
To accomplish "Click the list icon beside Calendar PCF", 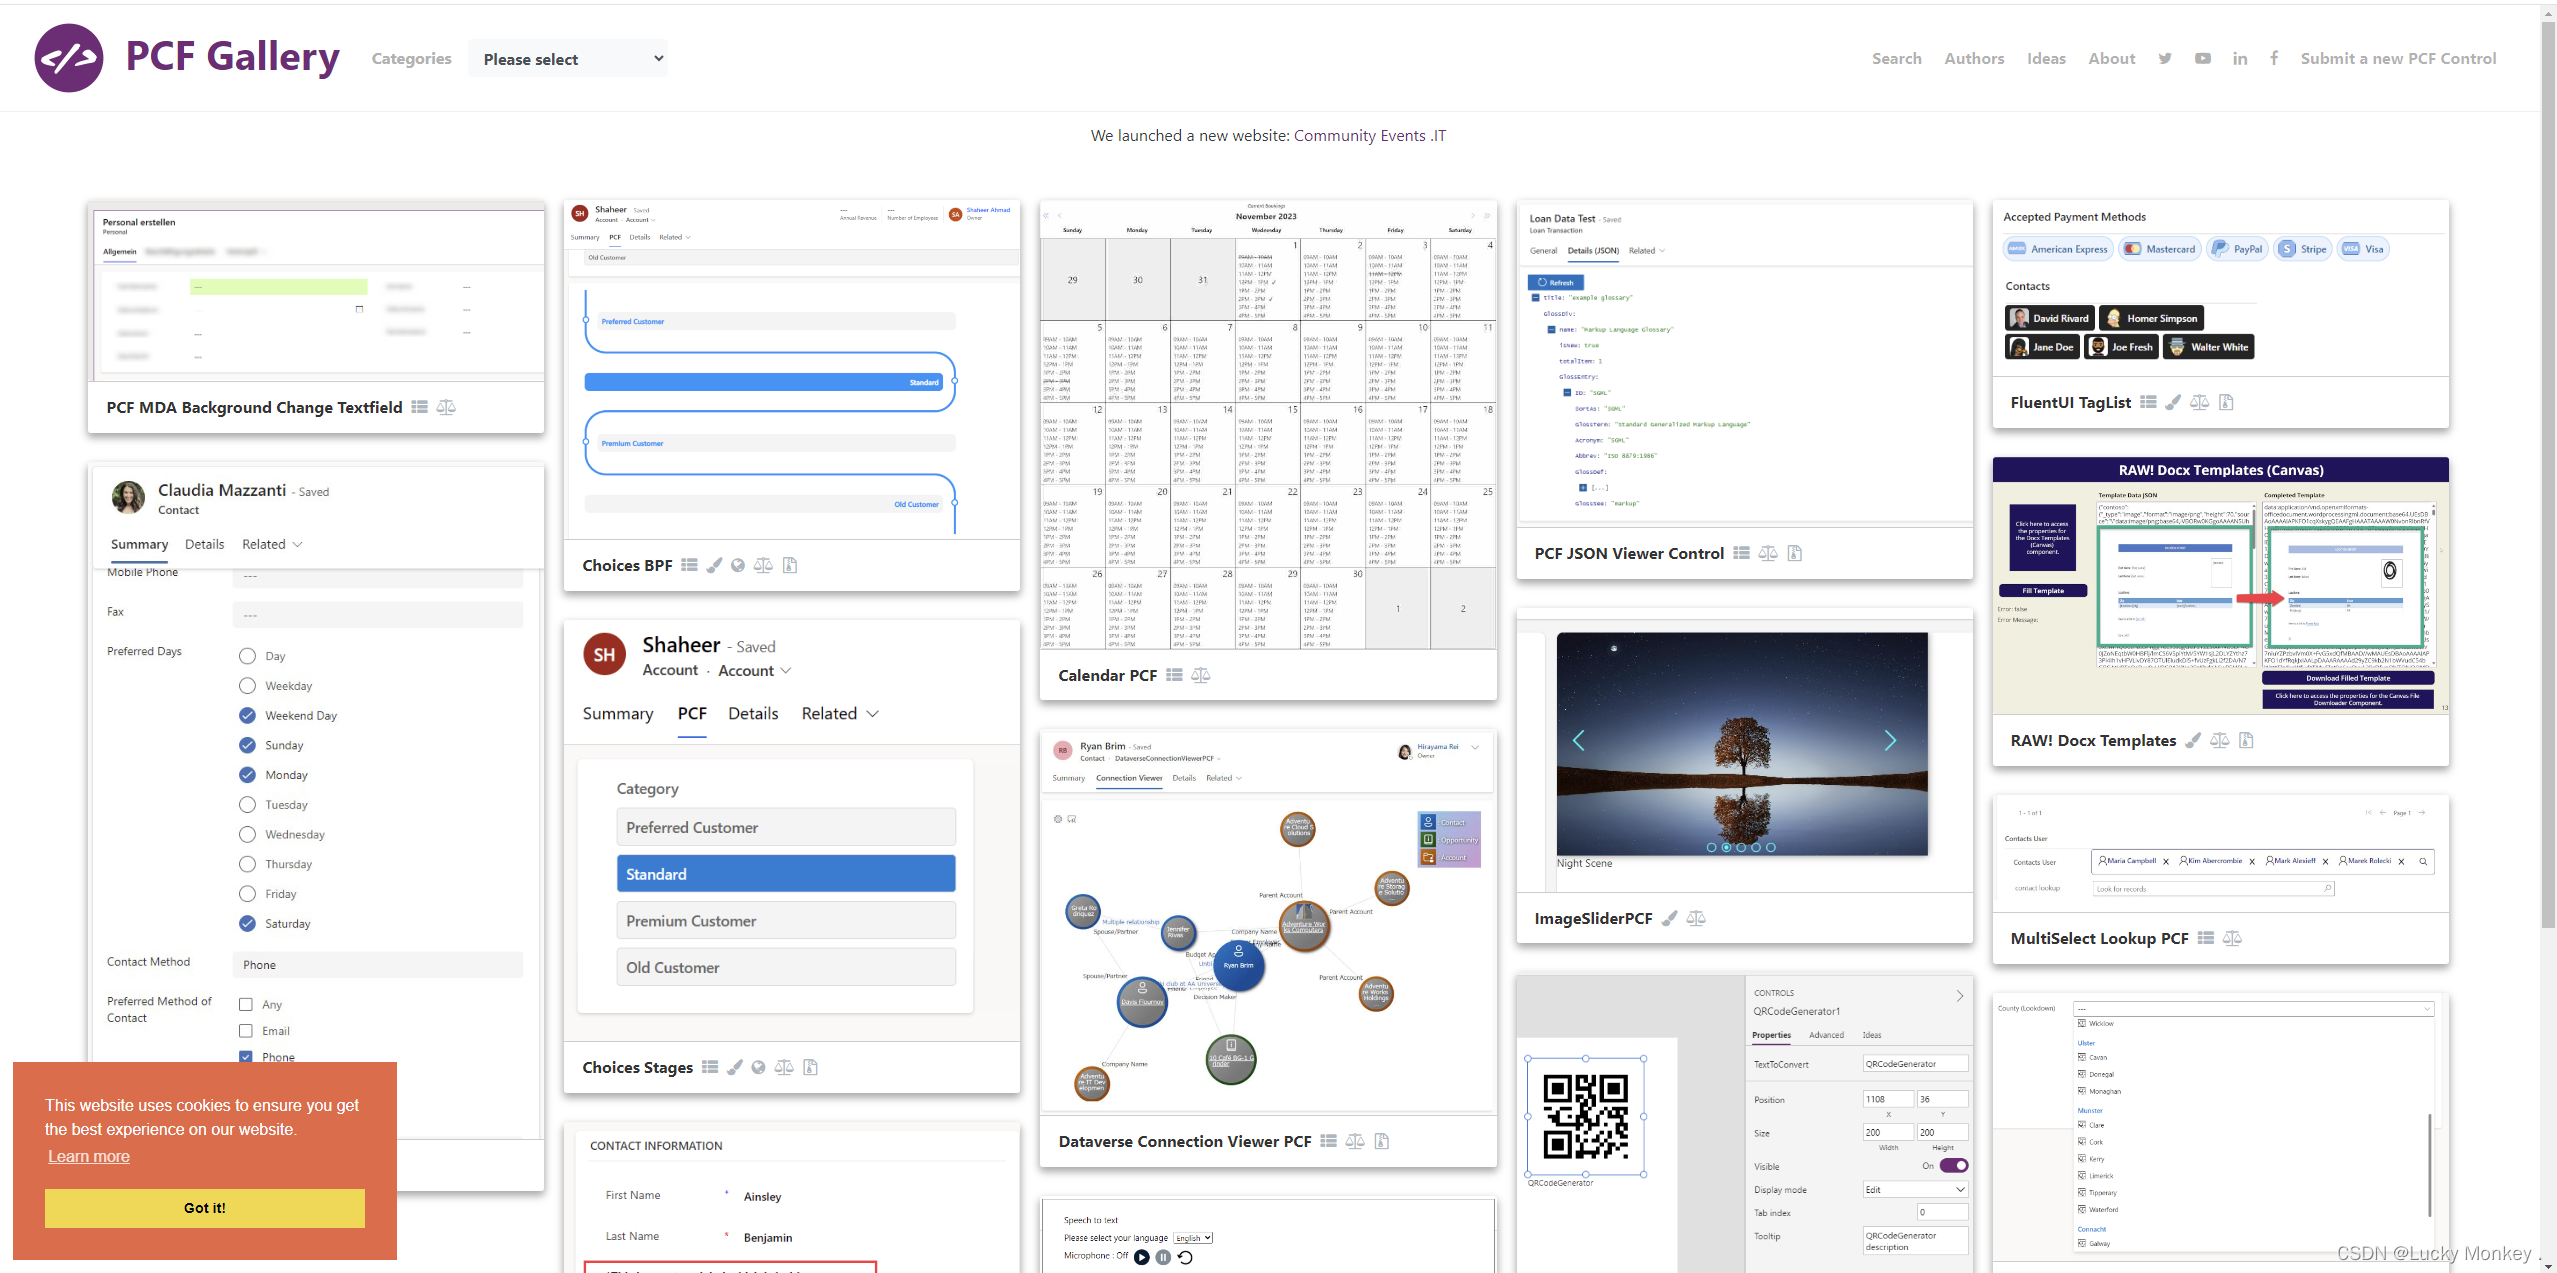I will coord(1174,675).
